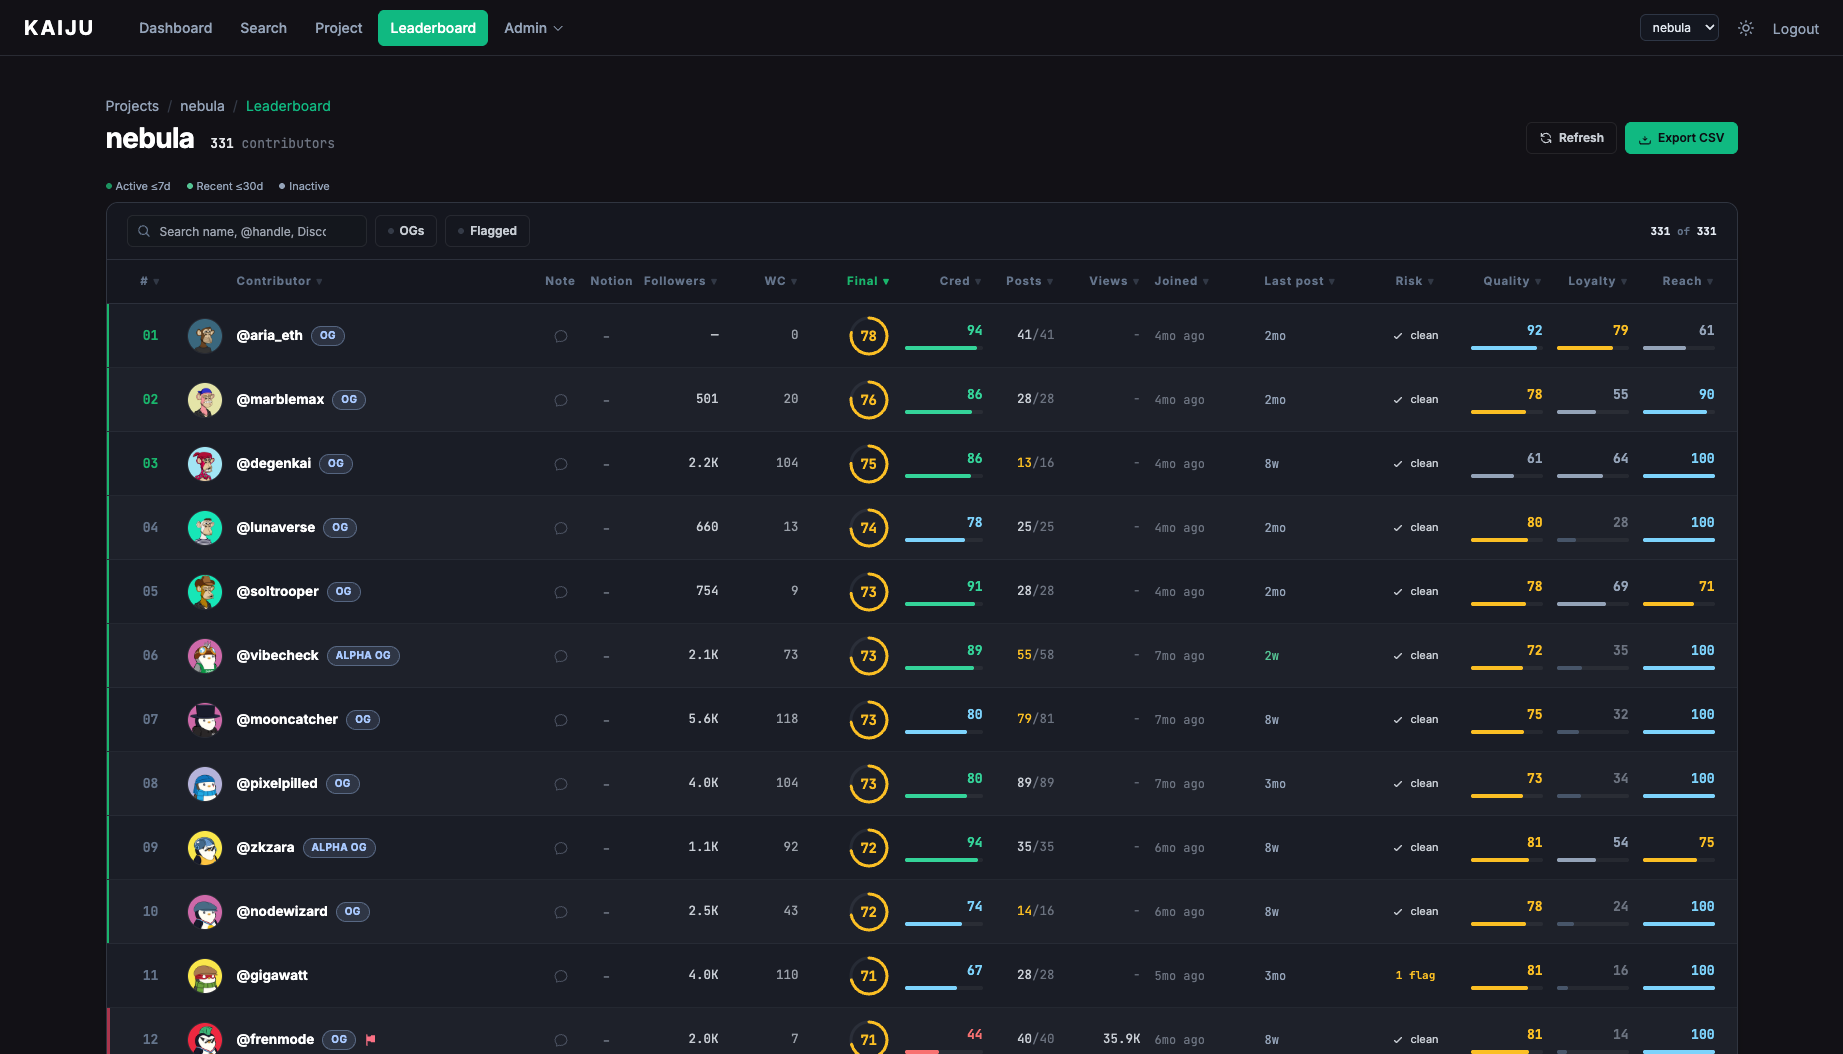This screenshot has height=1054, width=1843.
Task: Log out of the account
Action: [1795, 29]
